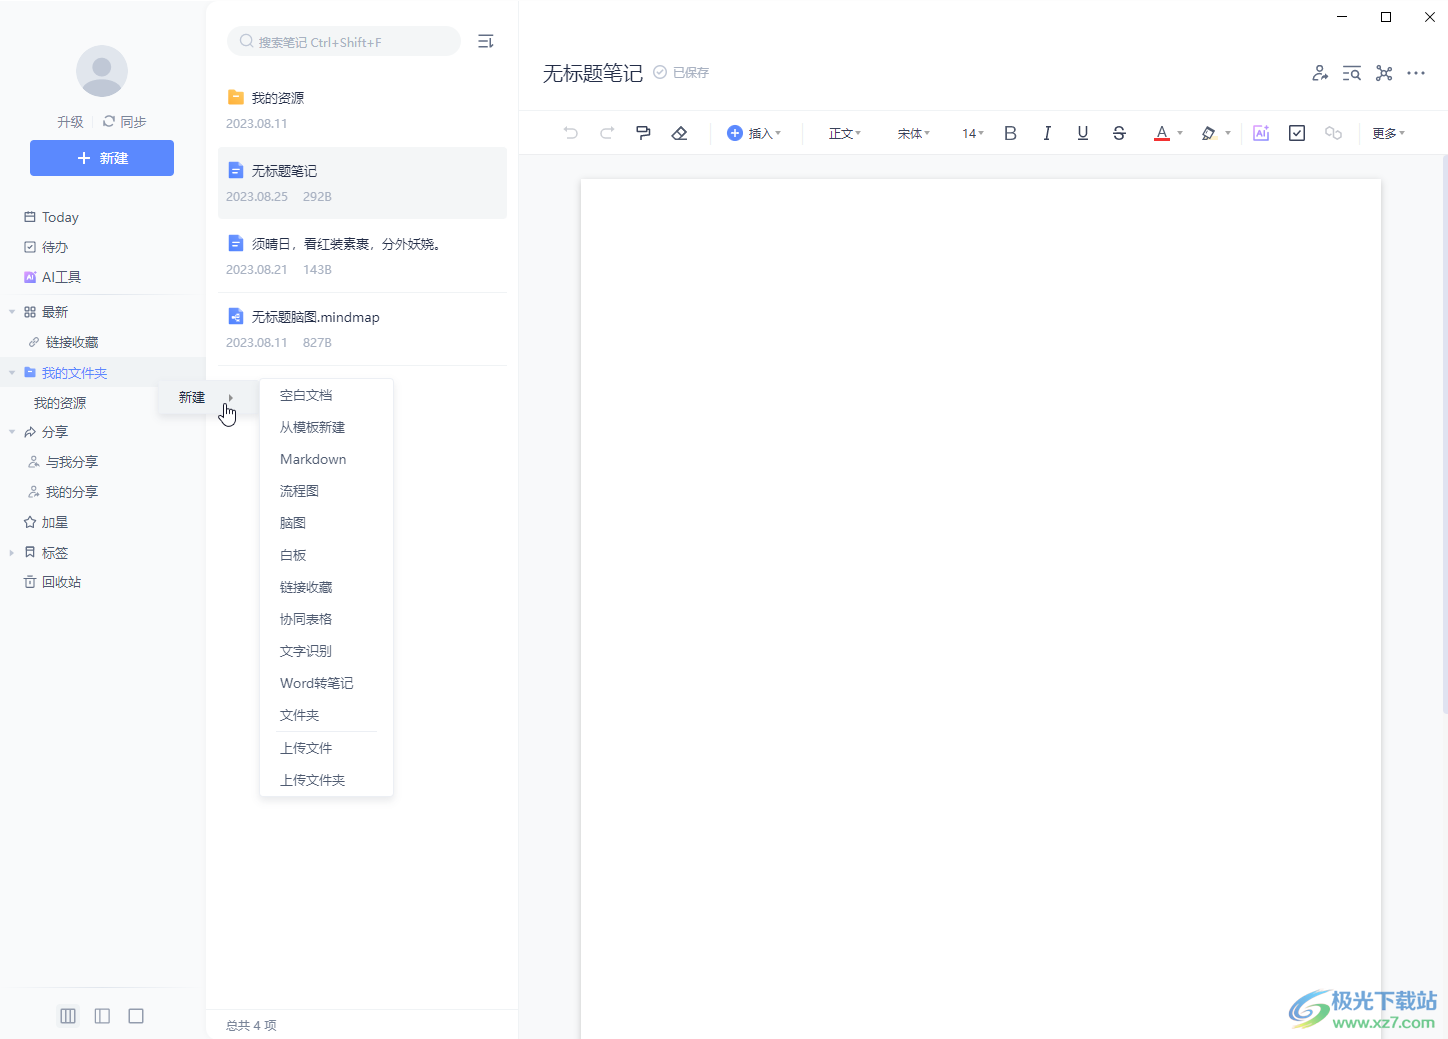Click the note list sort icon

pyautogui.click(x=485, y=41)
